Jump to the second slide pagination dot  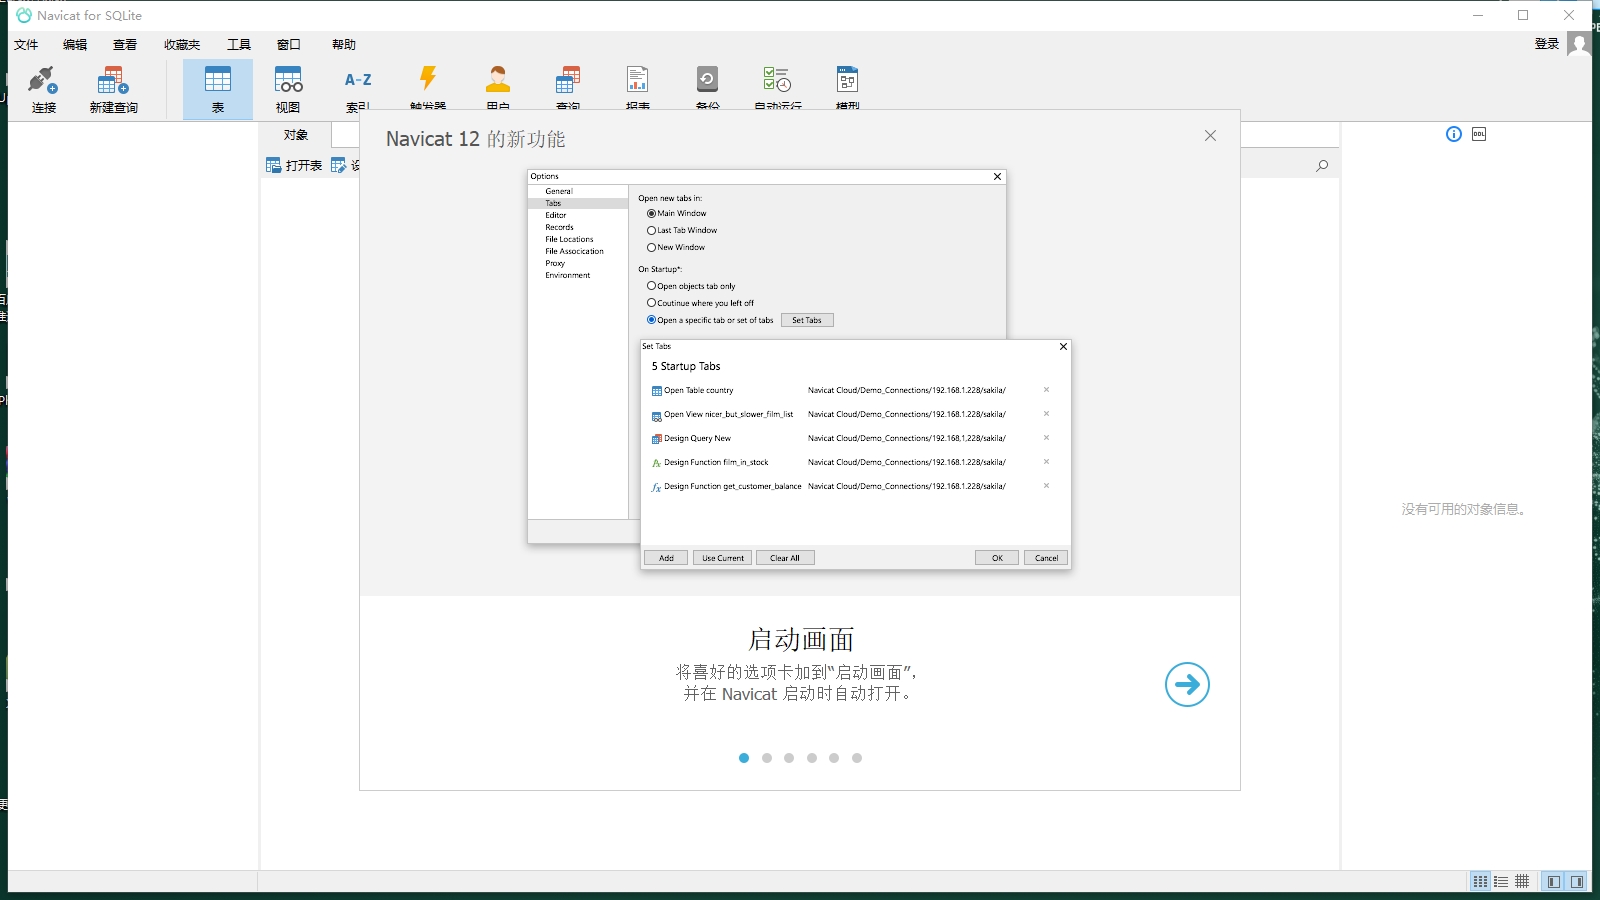click(x=767, y=758)
